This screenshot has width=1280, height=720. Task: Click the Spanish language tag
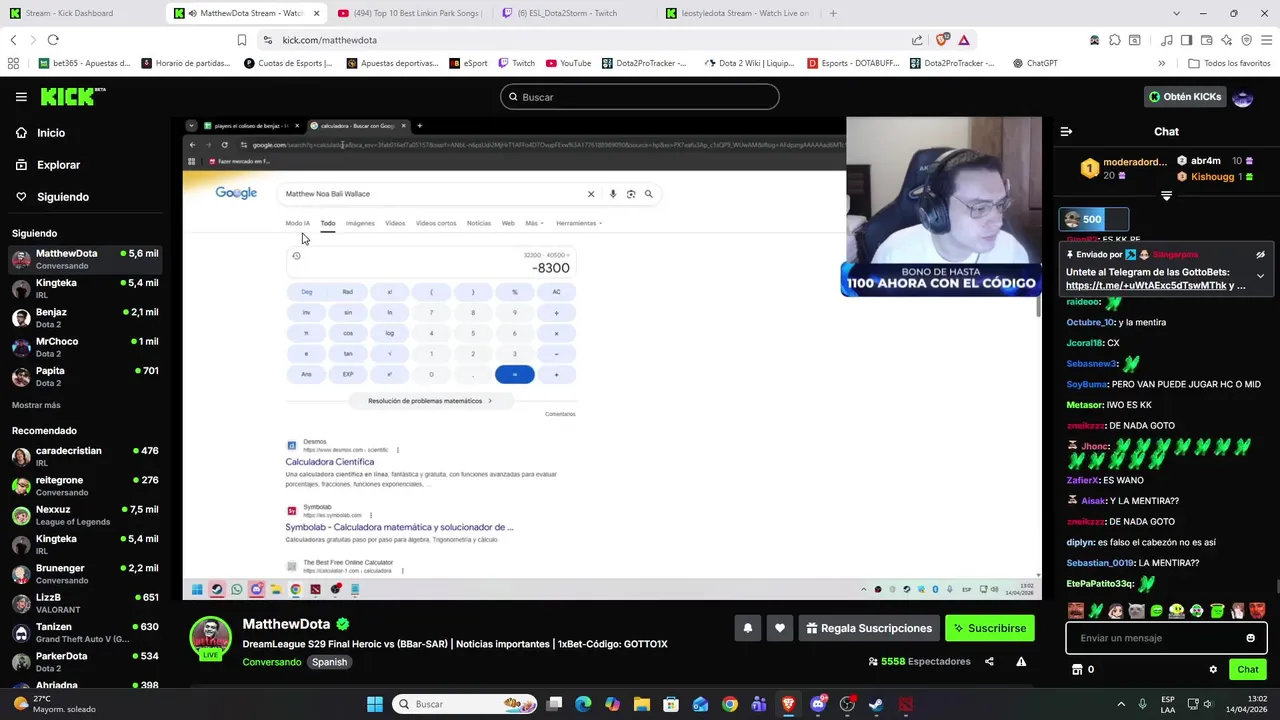coord(329,662)
